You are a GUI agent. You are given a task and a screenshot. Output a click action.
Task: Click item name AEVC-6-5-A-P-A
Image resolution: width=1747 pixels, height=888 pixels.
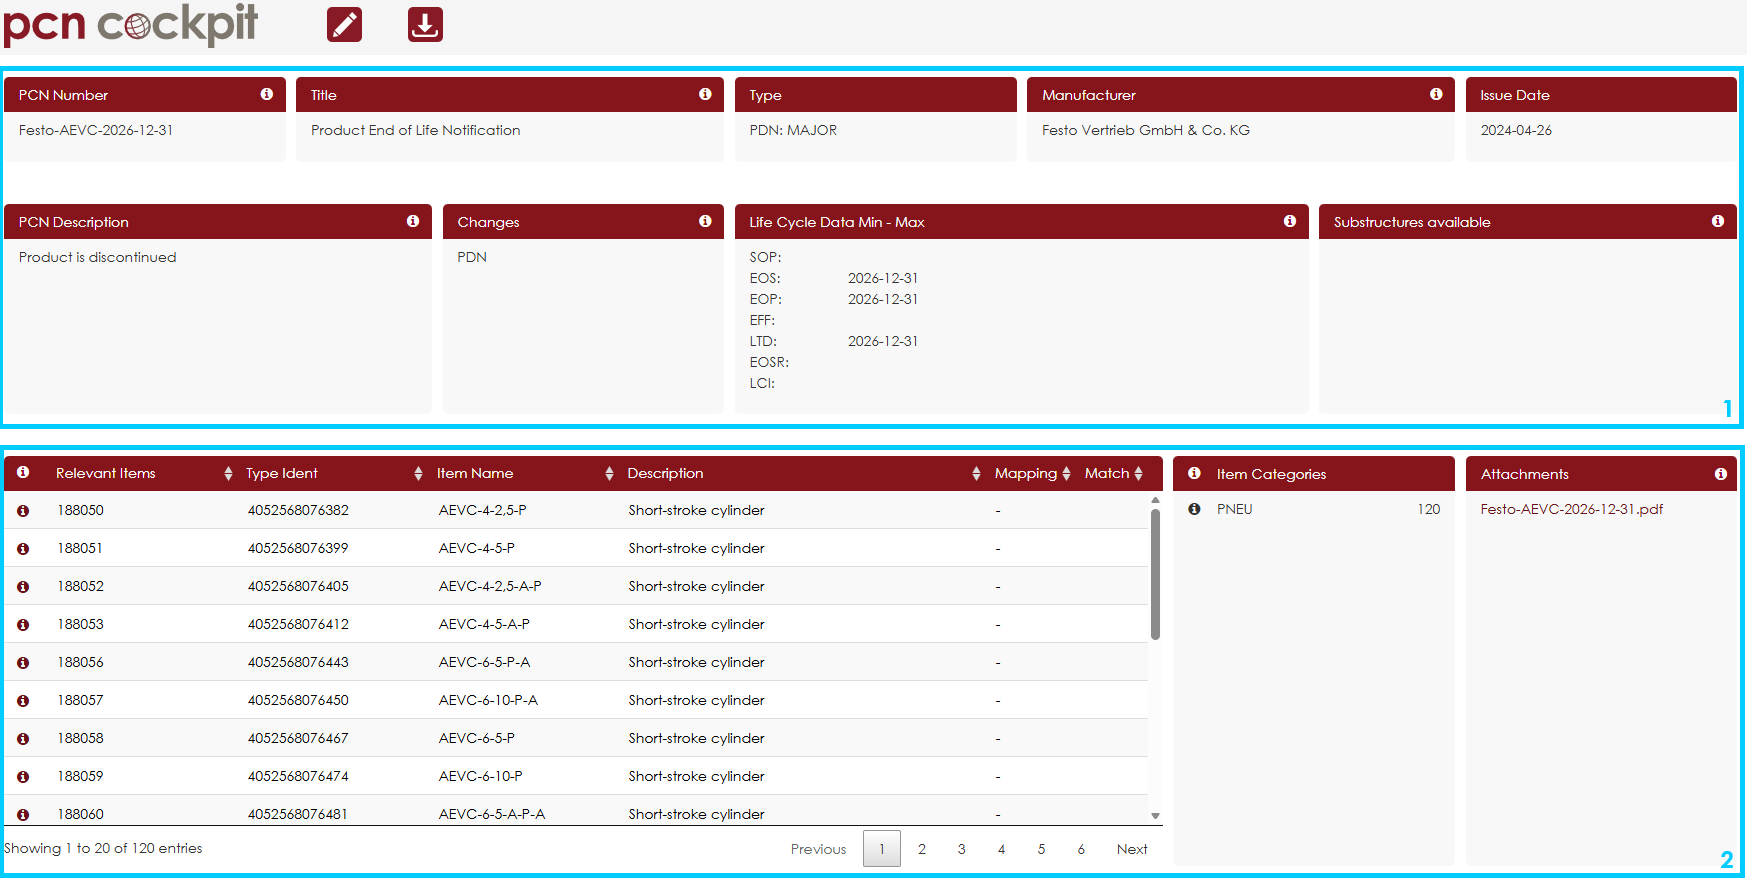coord(492,814)
